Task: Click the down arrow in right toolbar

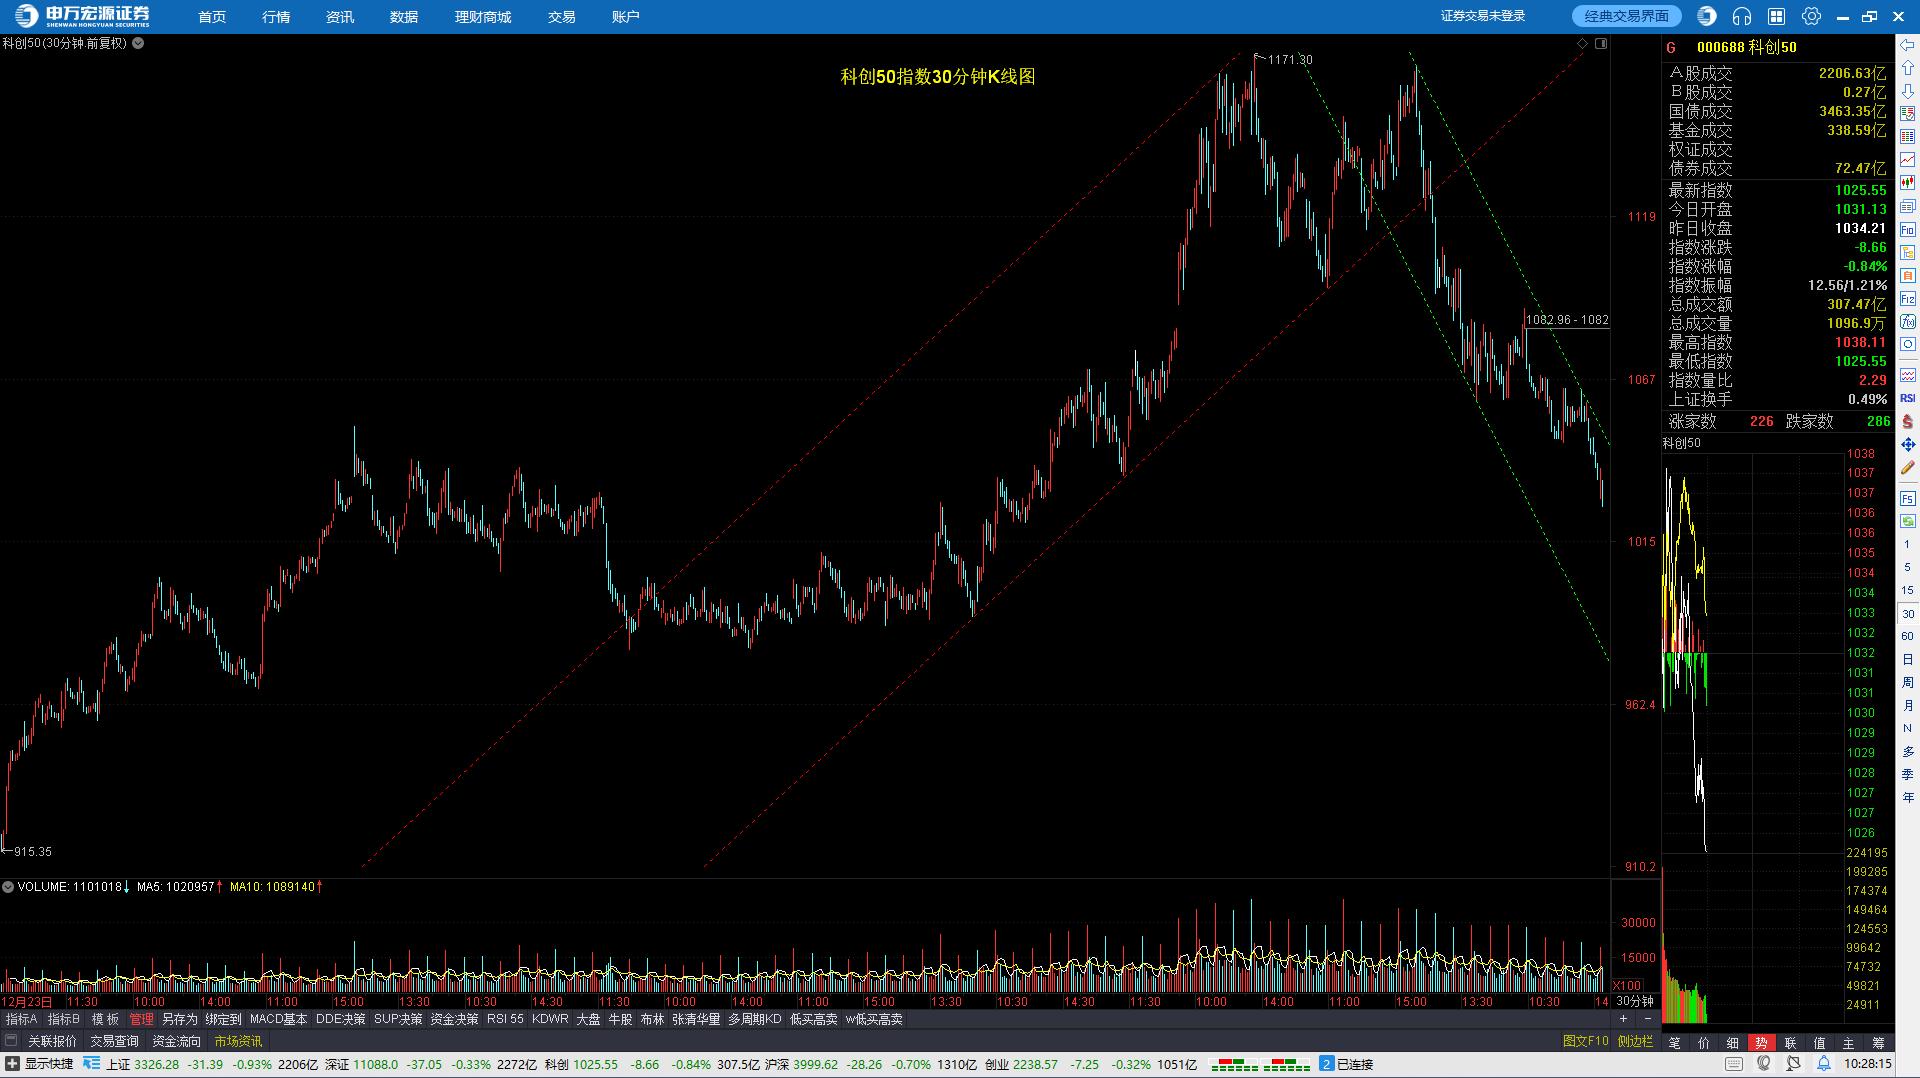Action: 1908,92
